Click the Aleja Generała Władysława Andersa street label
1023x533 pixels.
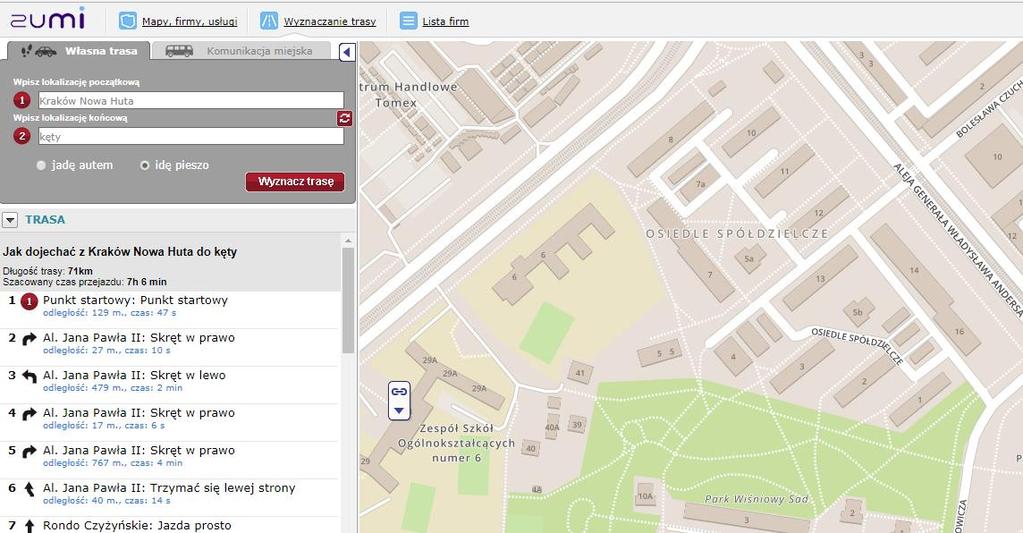(956, 241)
